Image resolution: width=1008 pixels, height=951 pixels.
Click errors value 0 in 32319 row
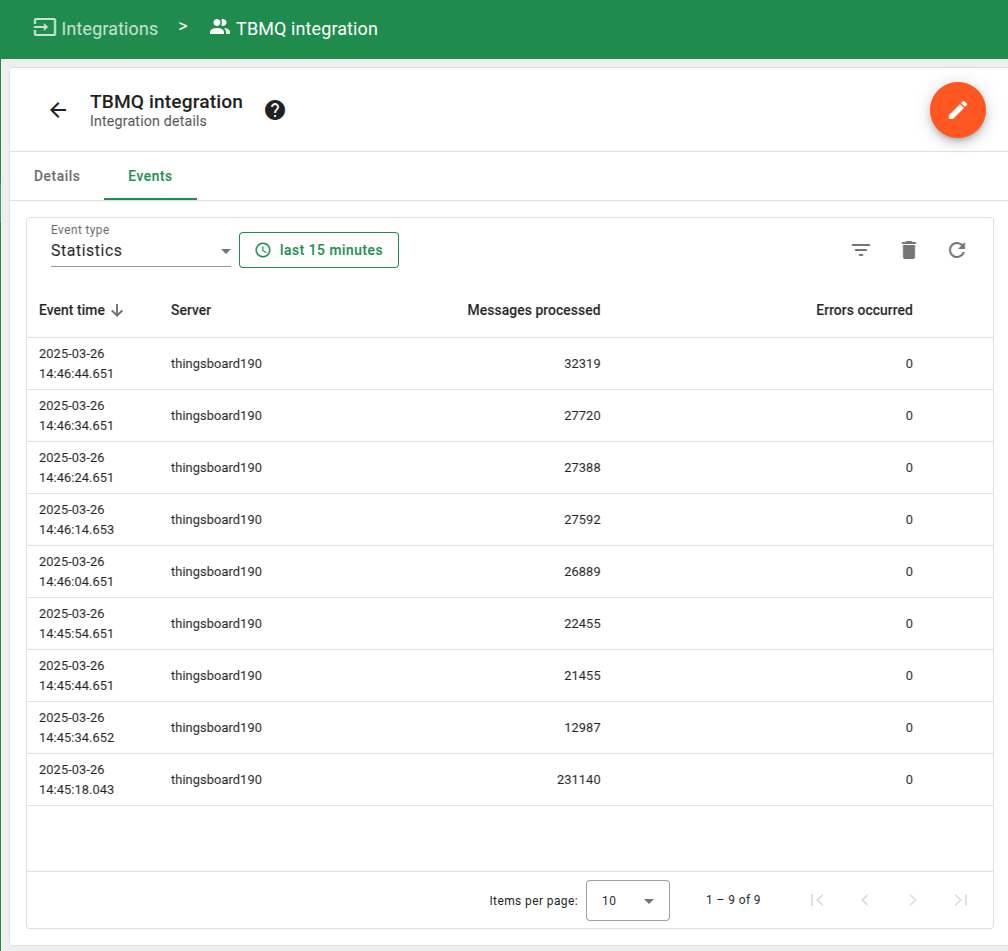pos(909,363)
